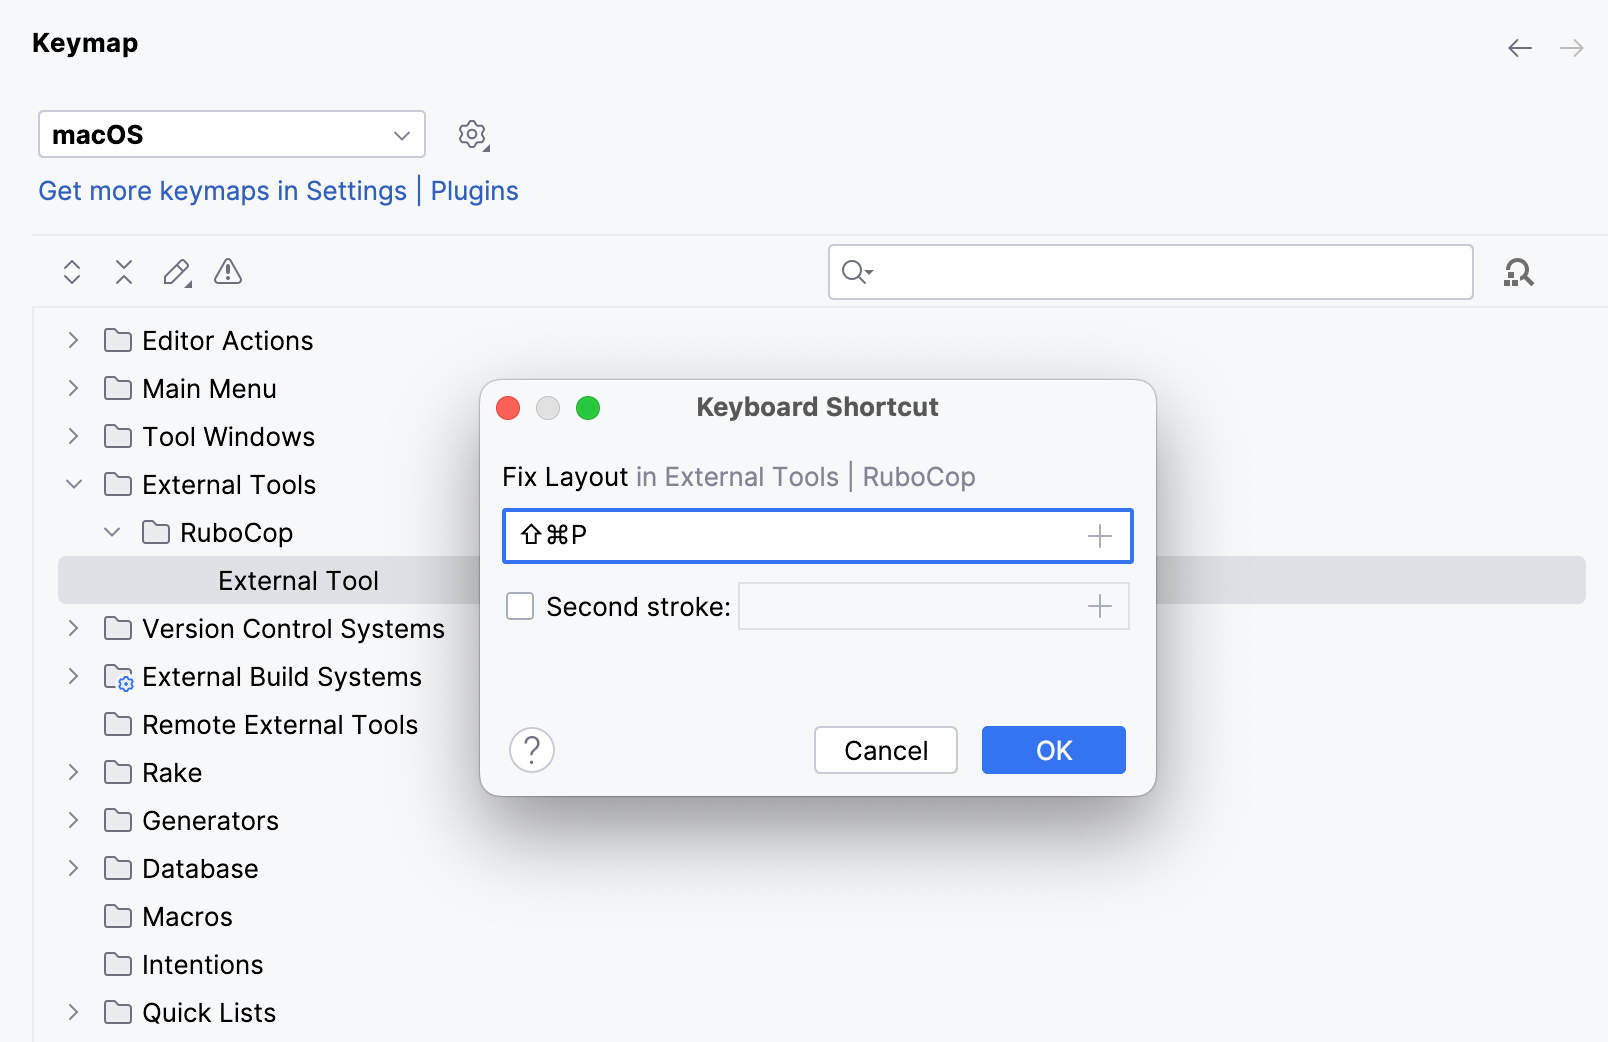Click the Edit Shortcut pencil icon
This screenshot has width=1608, height=1042.
(175, 271)
